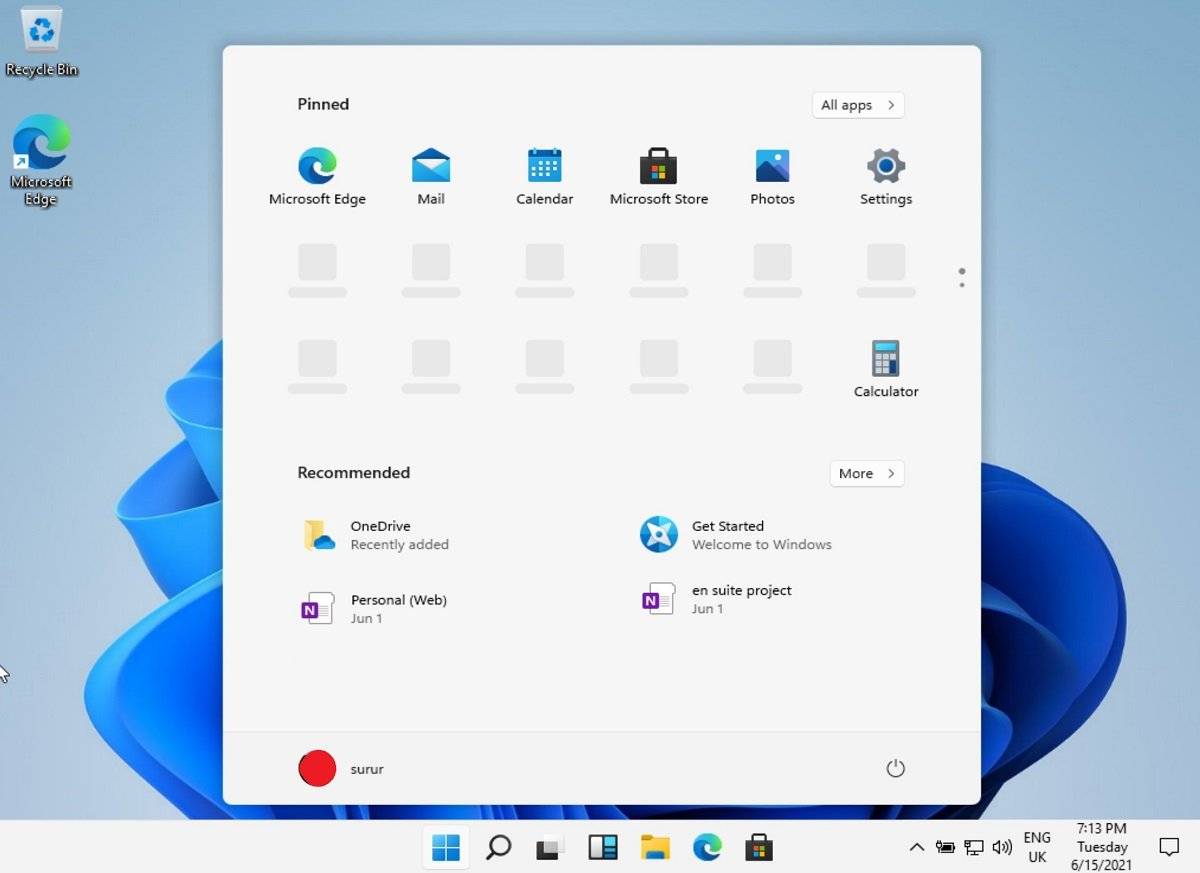Expand the All apps list

[x=857, y=105]
